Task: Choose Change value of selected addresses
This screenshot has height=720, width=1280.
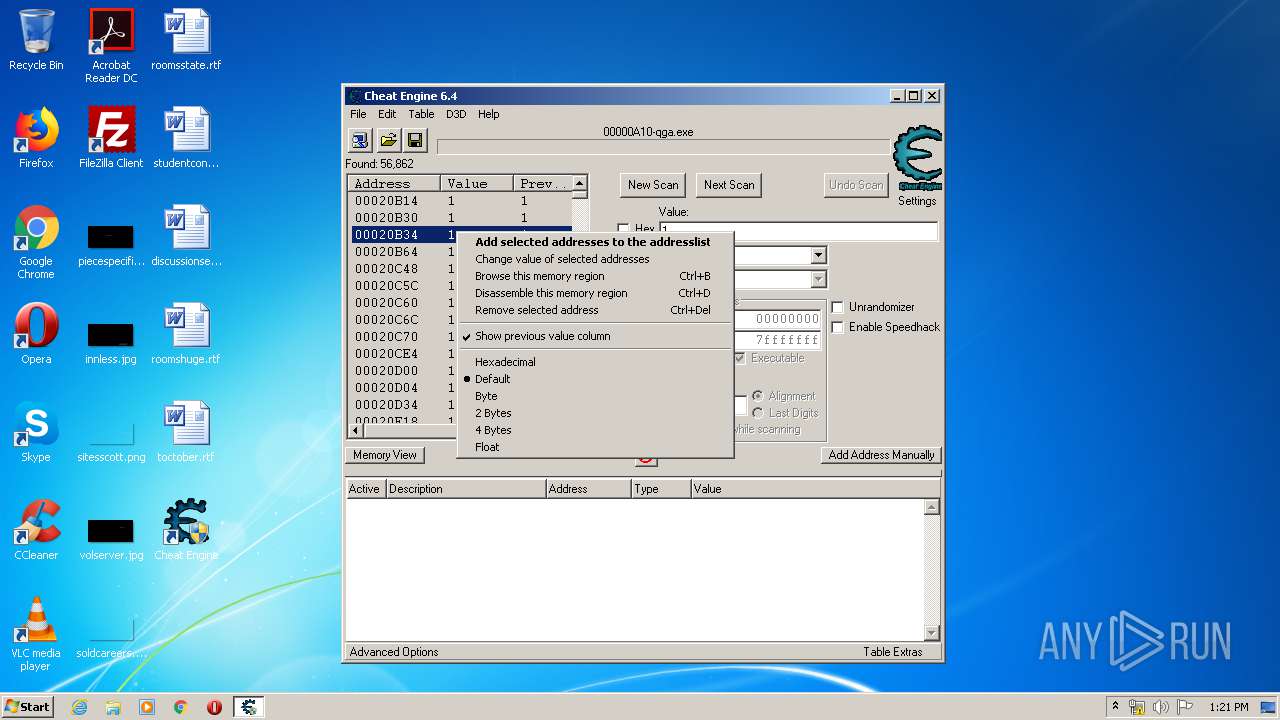Action: (x=595, y=259)
